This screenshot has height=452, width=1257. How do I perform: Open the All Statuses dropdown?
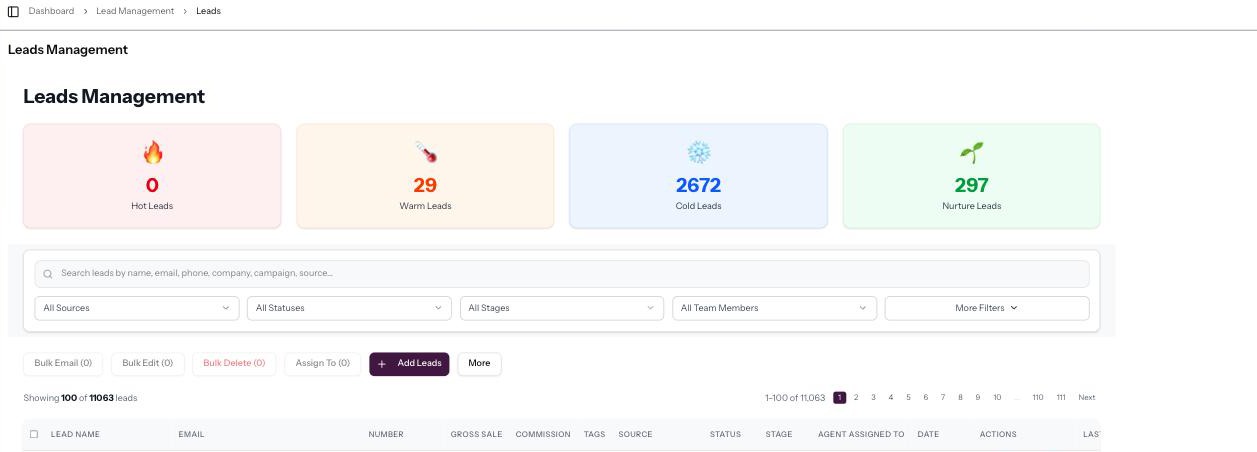coord(349,308)
